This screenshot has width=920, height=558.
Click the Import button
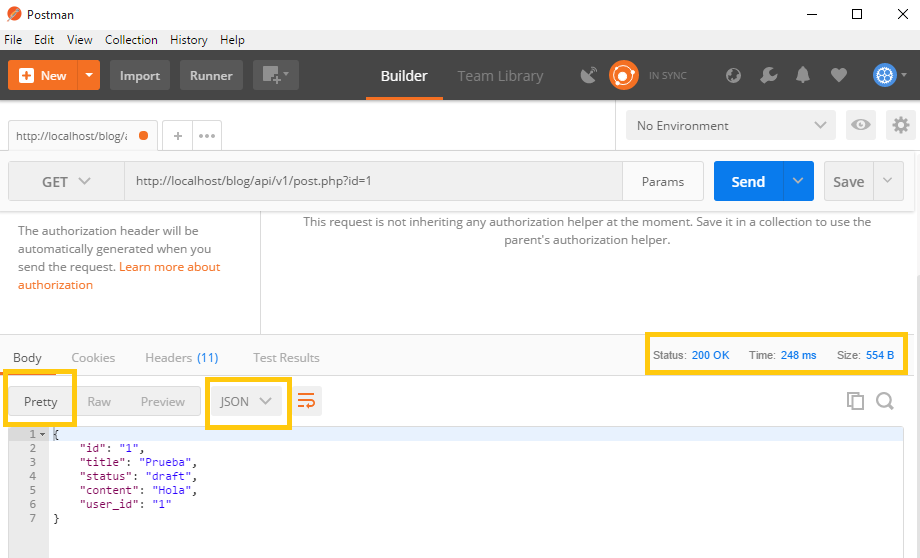click(x=140, y=75)
